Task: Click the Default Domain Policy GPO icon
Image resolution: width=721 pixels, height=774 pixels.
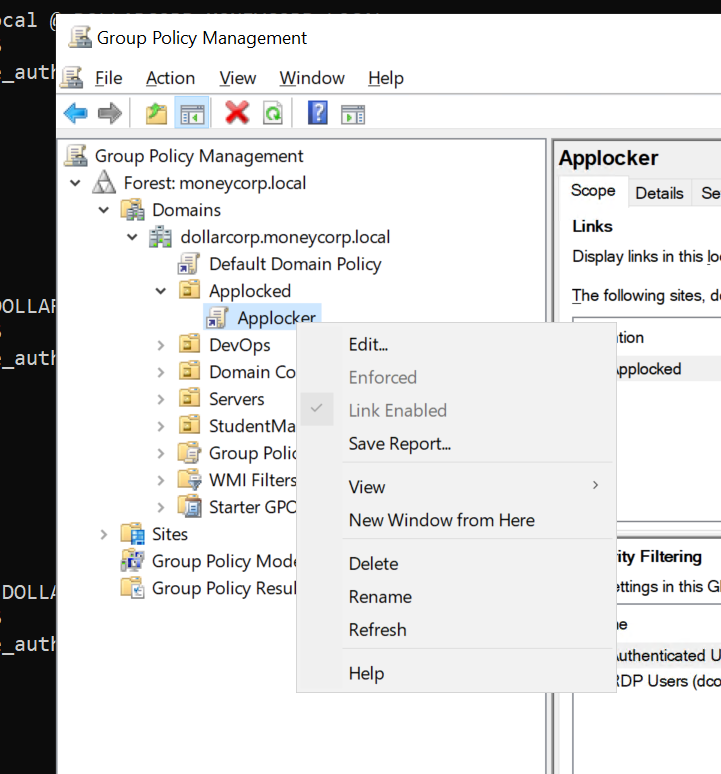Action: pos(189,264)
